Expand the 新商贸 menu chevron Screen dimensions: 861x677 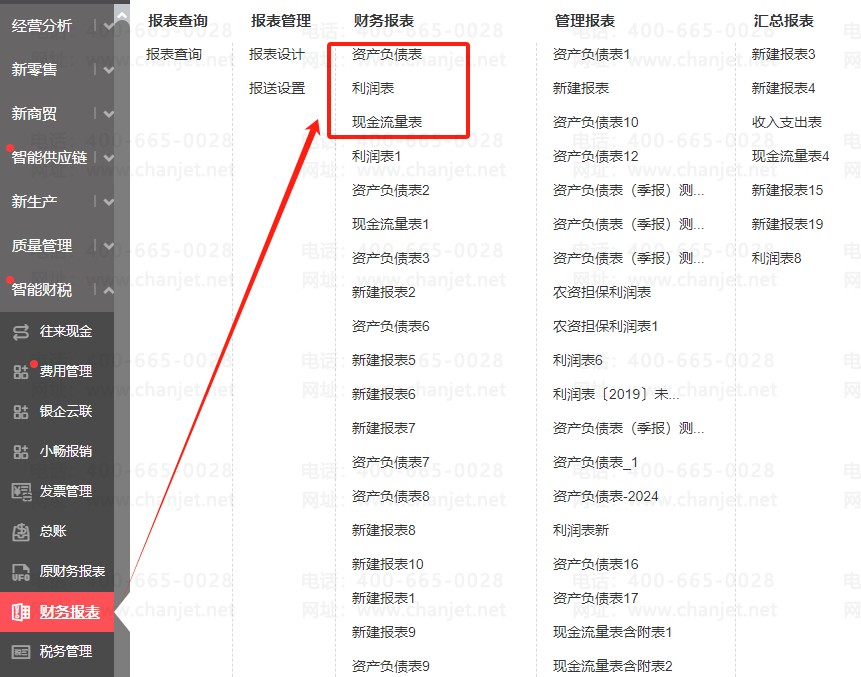[109, 114]
